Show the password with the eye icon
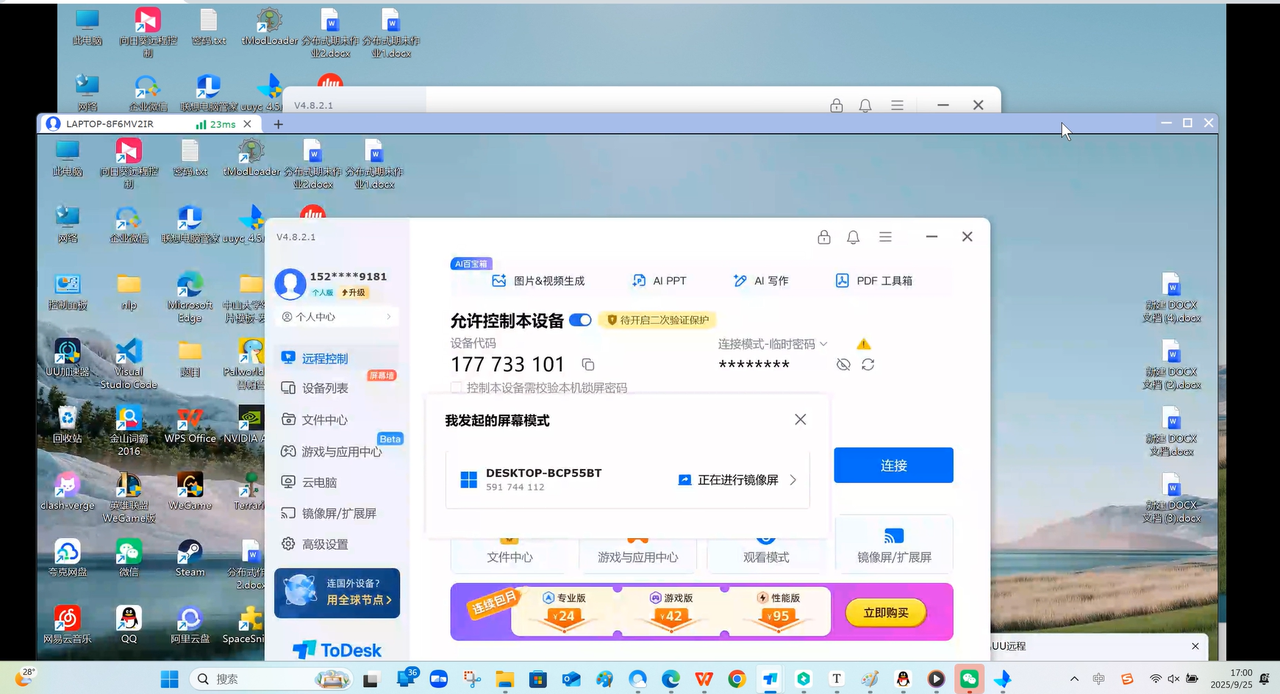The height and width of the screenshot is (694, 1280). click(x=843, y=364)
